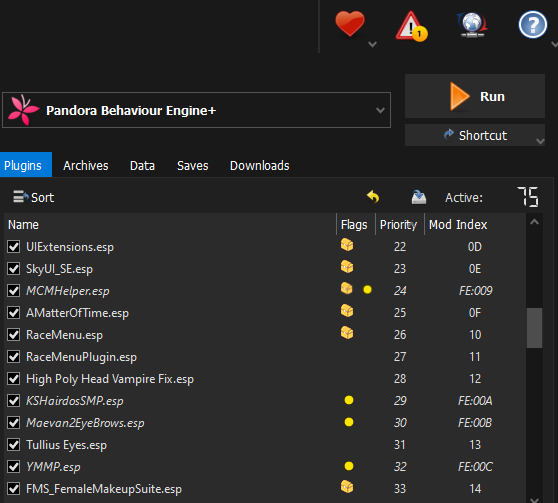Click priority value 28 cell

[x=400, y=379]
